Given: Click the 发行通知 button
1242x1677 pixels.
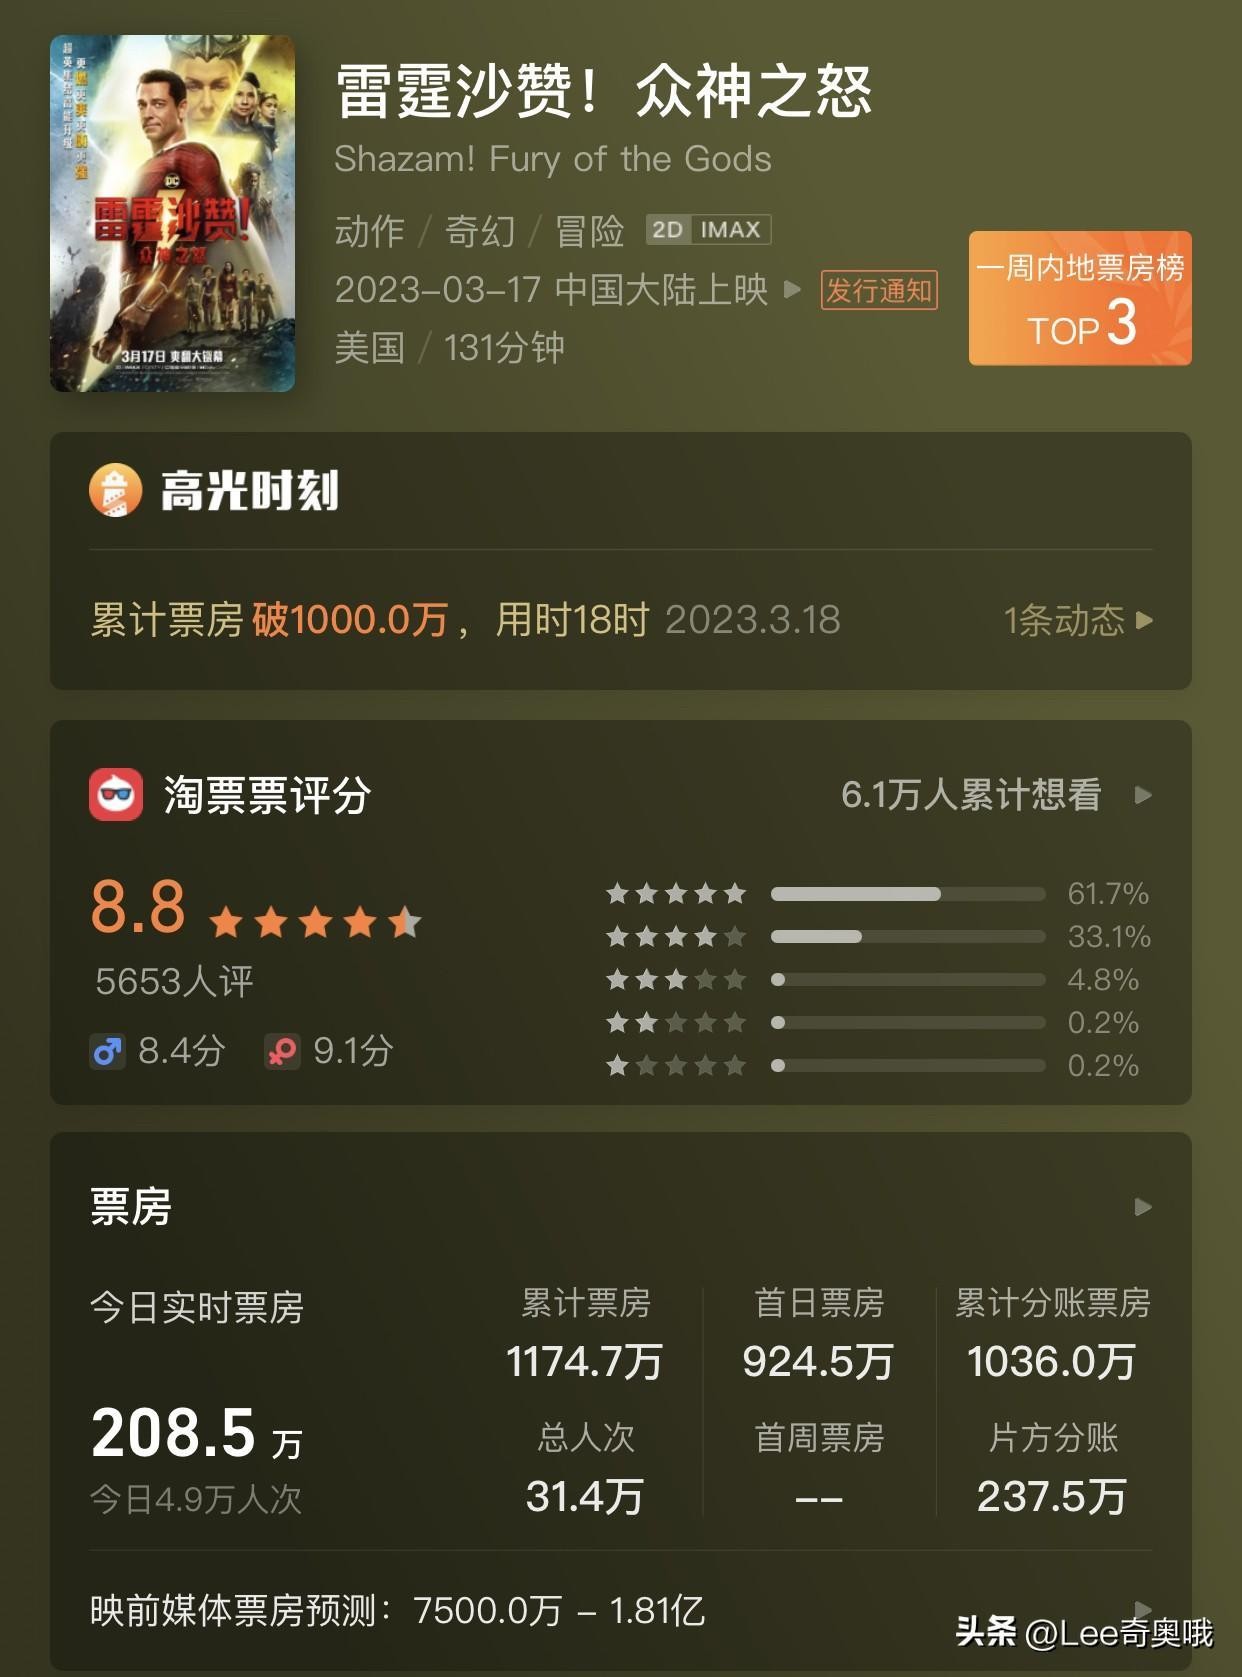Looking at the screenshot, I should pos(879,290).
